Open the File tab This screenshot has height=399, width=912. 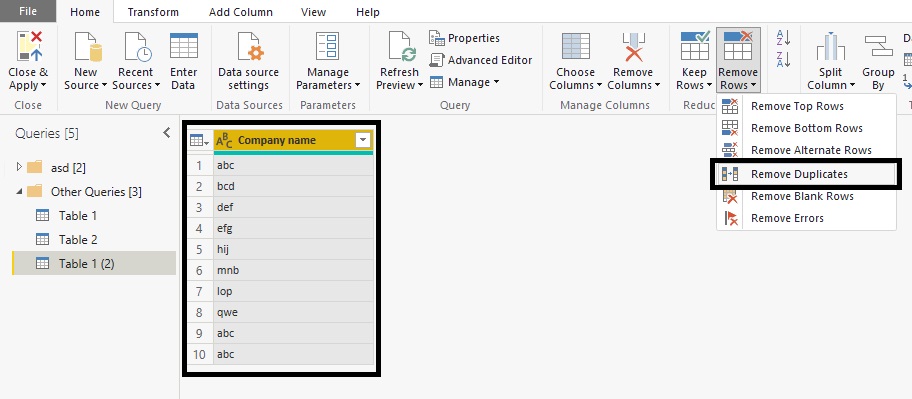(28, 11)
